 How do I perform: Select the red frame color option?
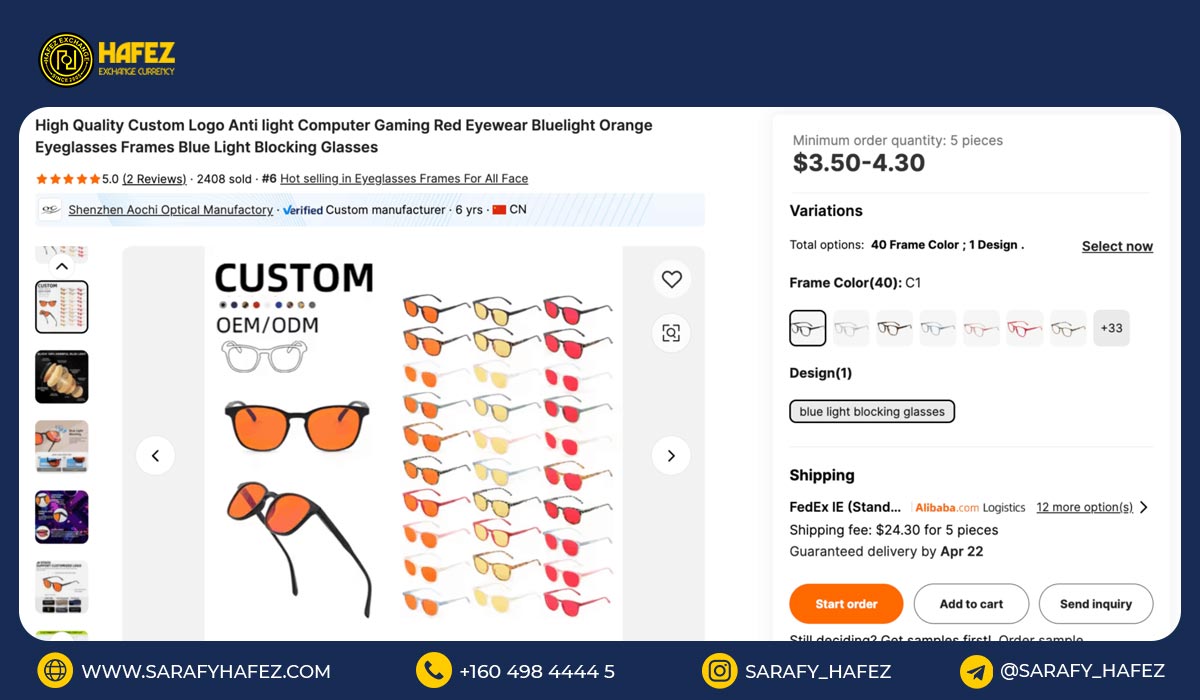[x=1024, y=328]
